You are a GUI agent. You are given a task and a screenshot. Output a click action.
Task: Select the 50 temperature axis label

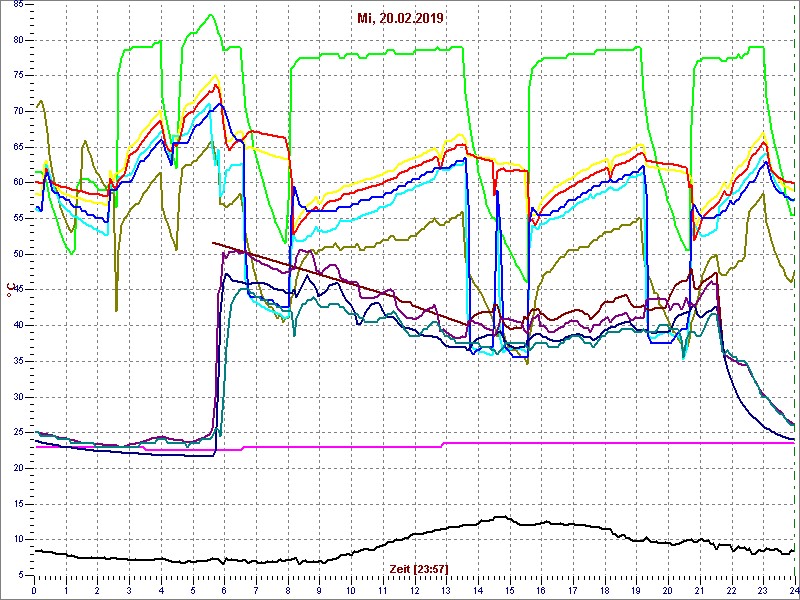point(18,254)
